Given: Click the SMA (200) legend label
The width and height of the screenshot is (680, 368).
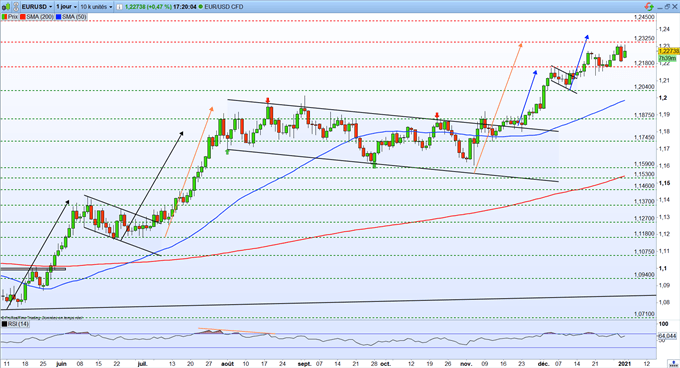Looking at the screenshot, I should pos(39,17).
